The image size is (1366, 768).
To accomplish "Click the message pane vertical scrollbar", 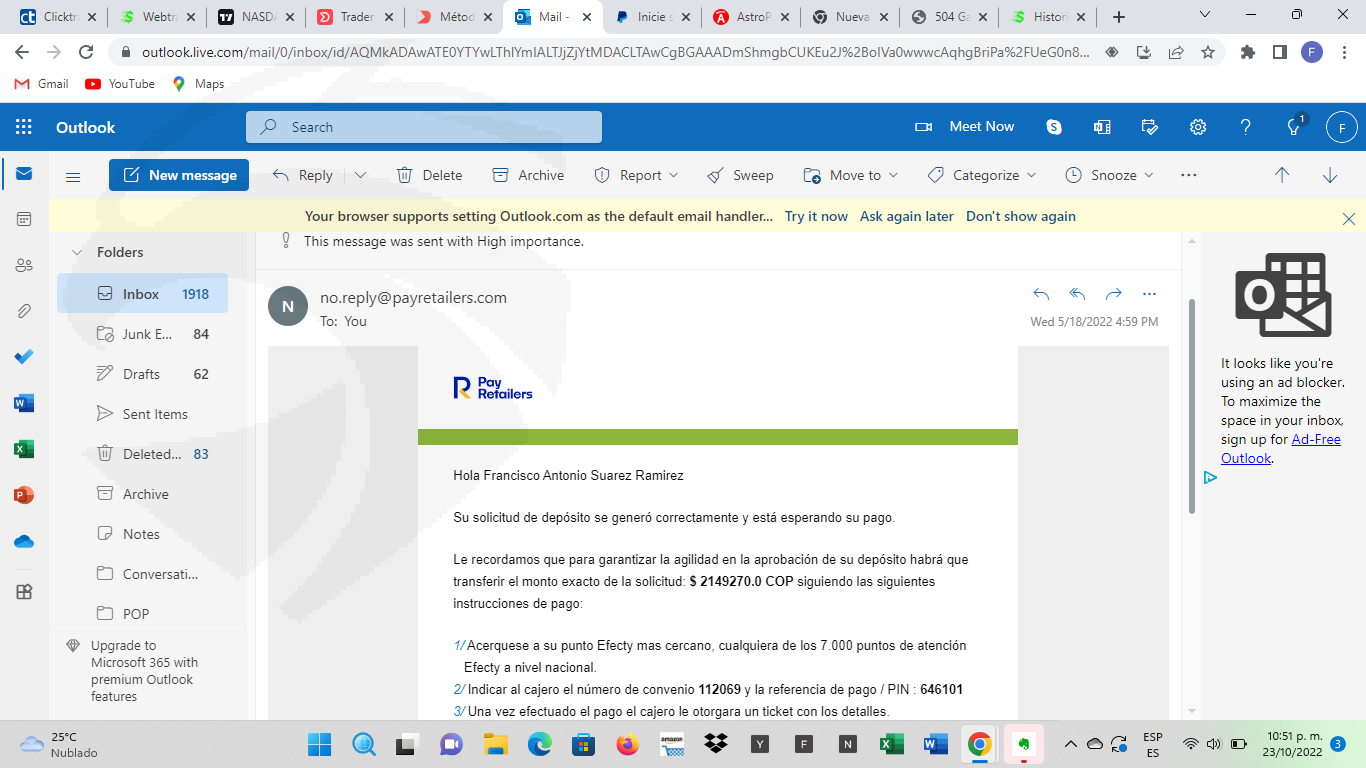I will tap(1190, 405).
